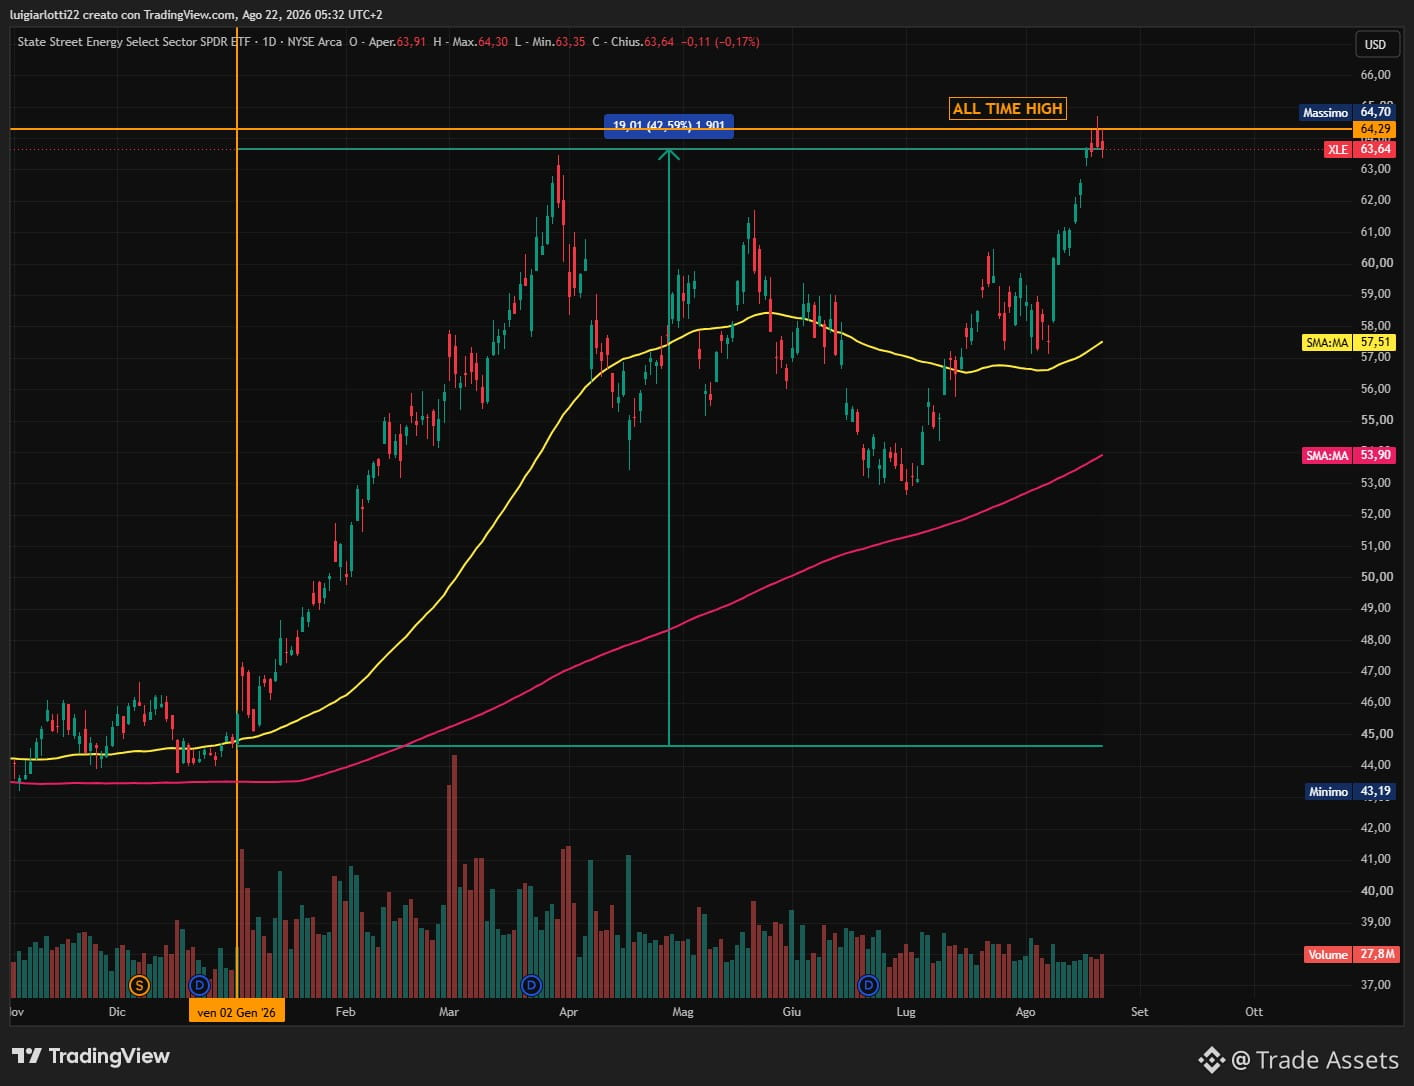Open the USD currency selector
Screen dimensions: 1414x1086
(x=1375, y=44)
